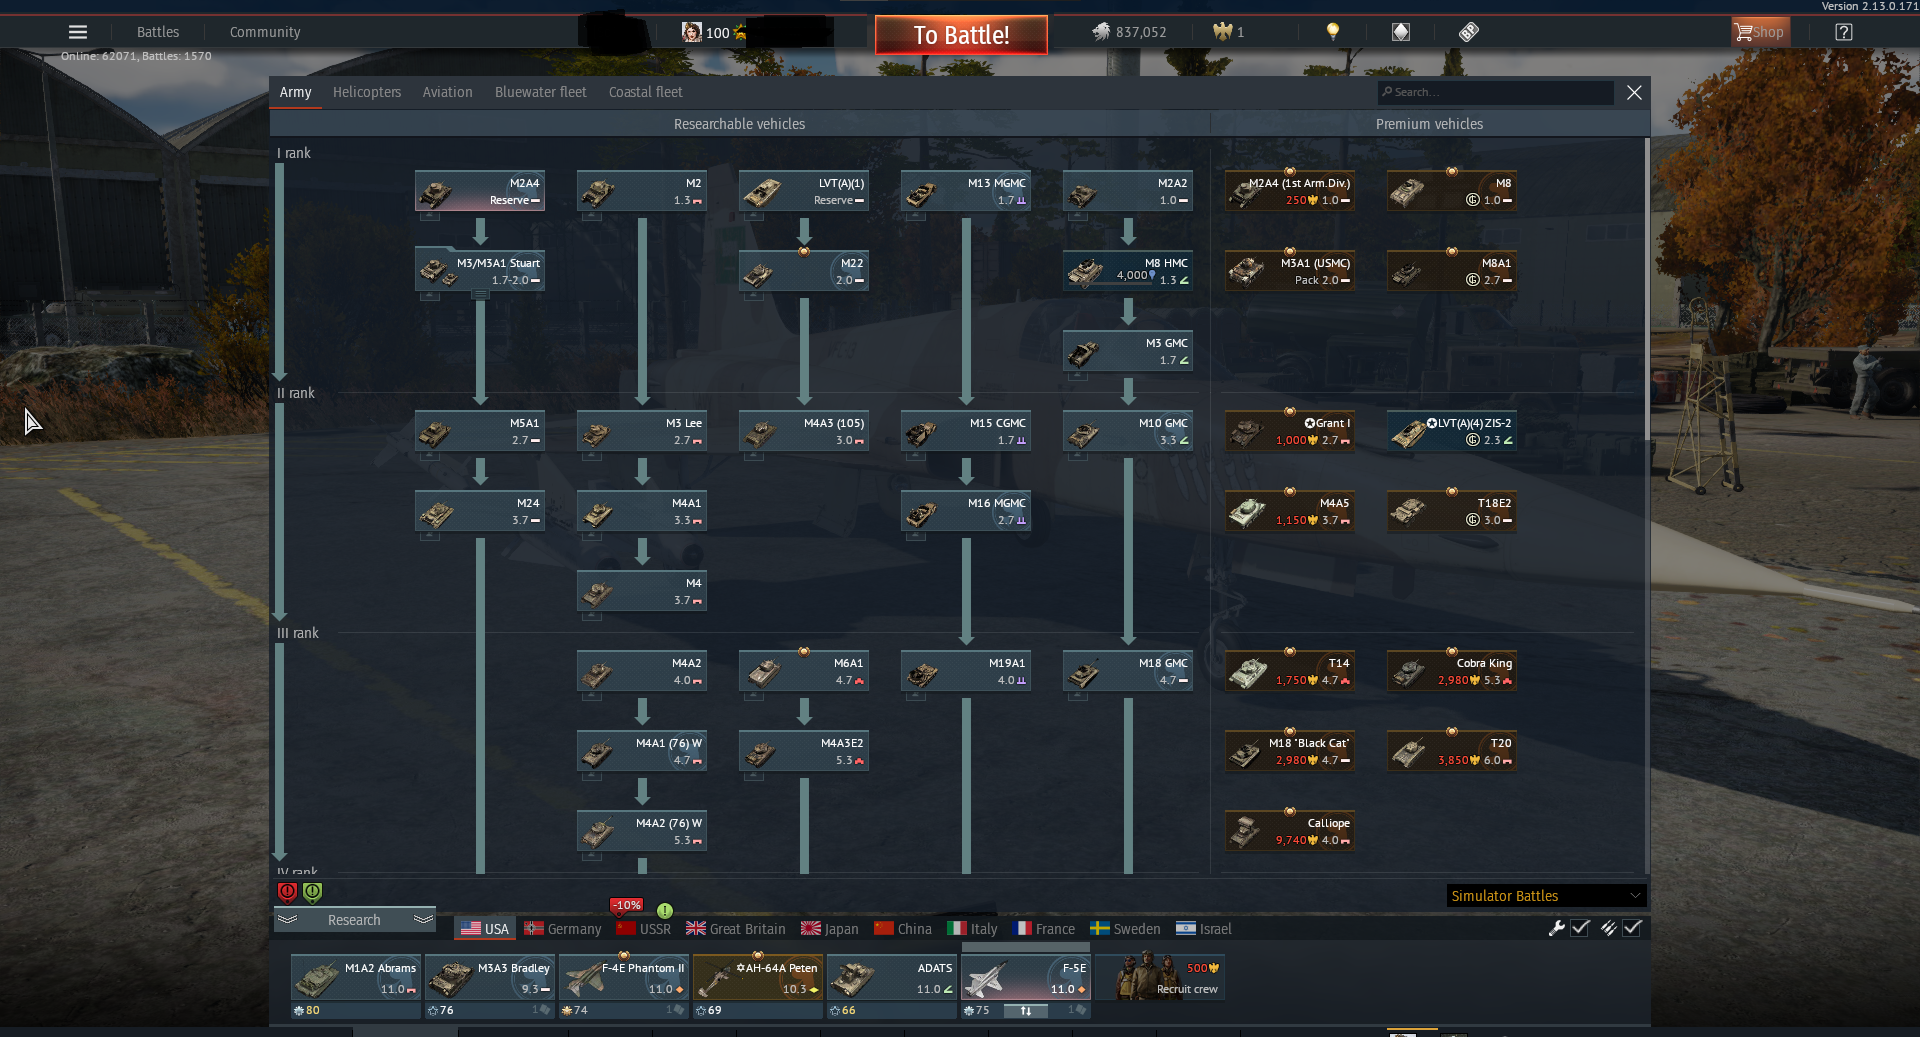Click the light bulb research points icon
This screenshot has width=1920, height=1037.
pos(1332,32)
